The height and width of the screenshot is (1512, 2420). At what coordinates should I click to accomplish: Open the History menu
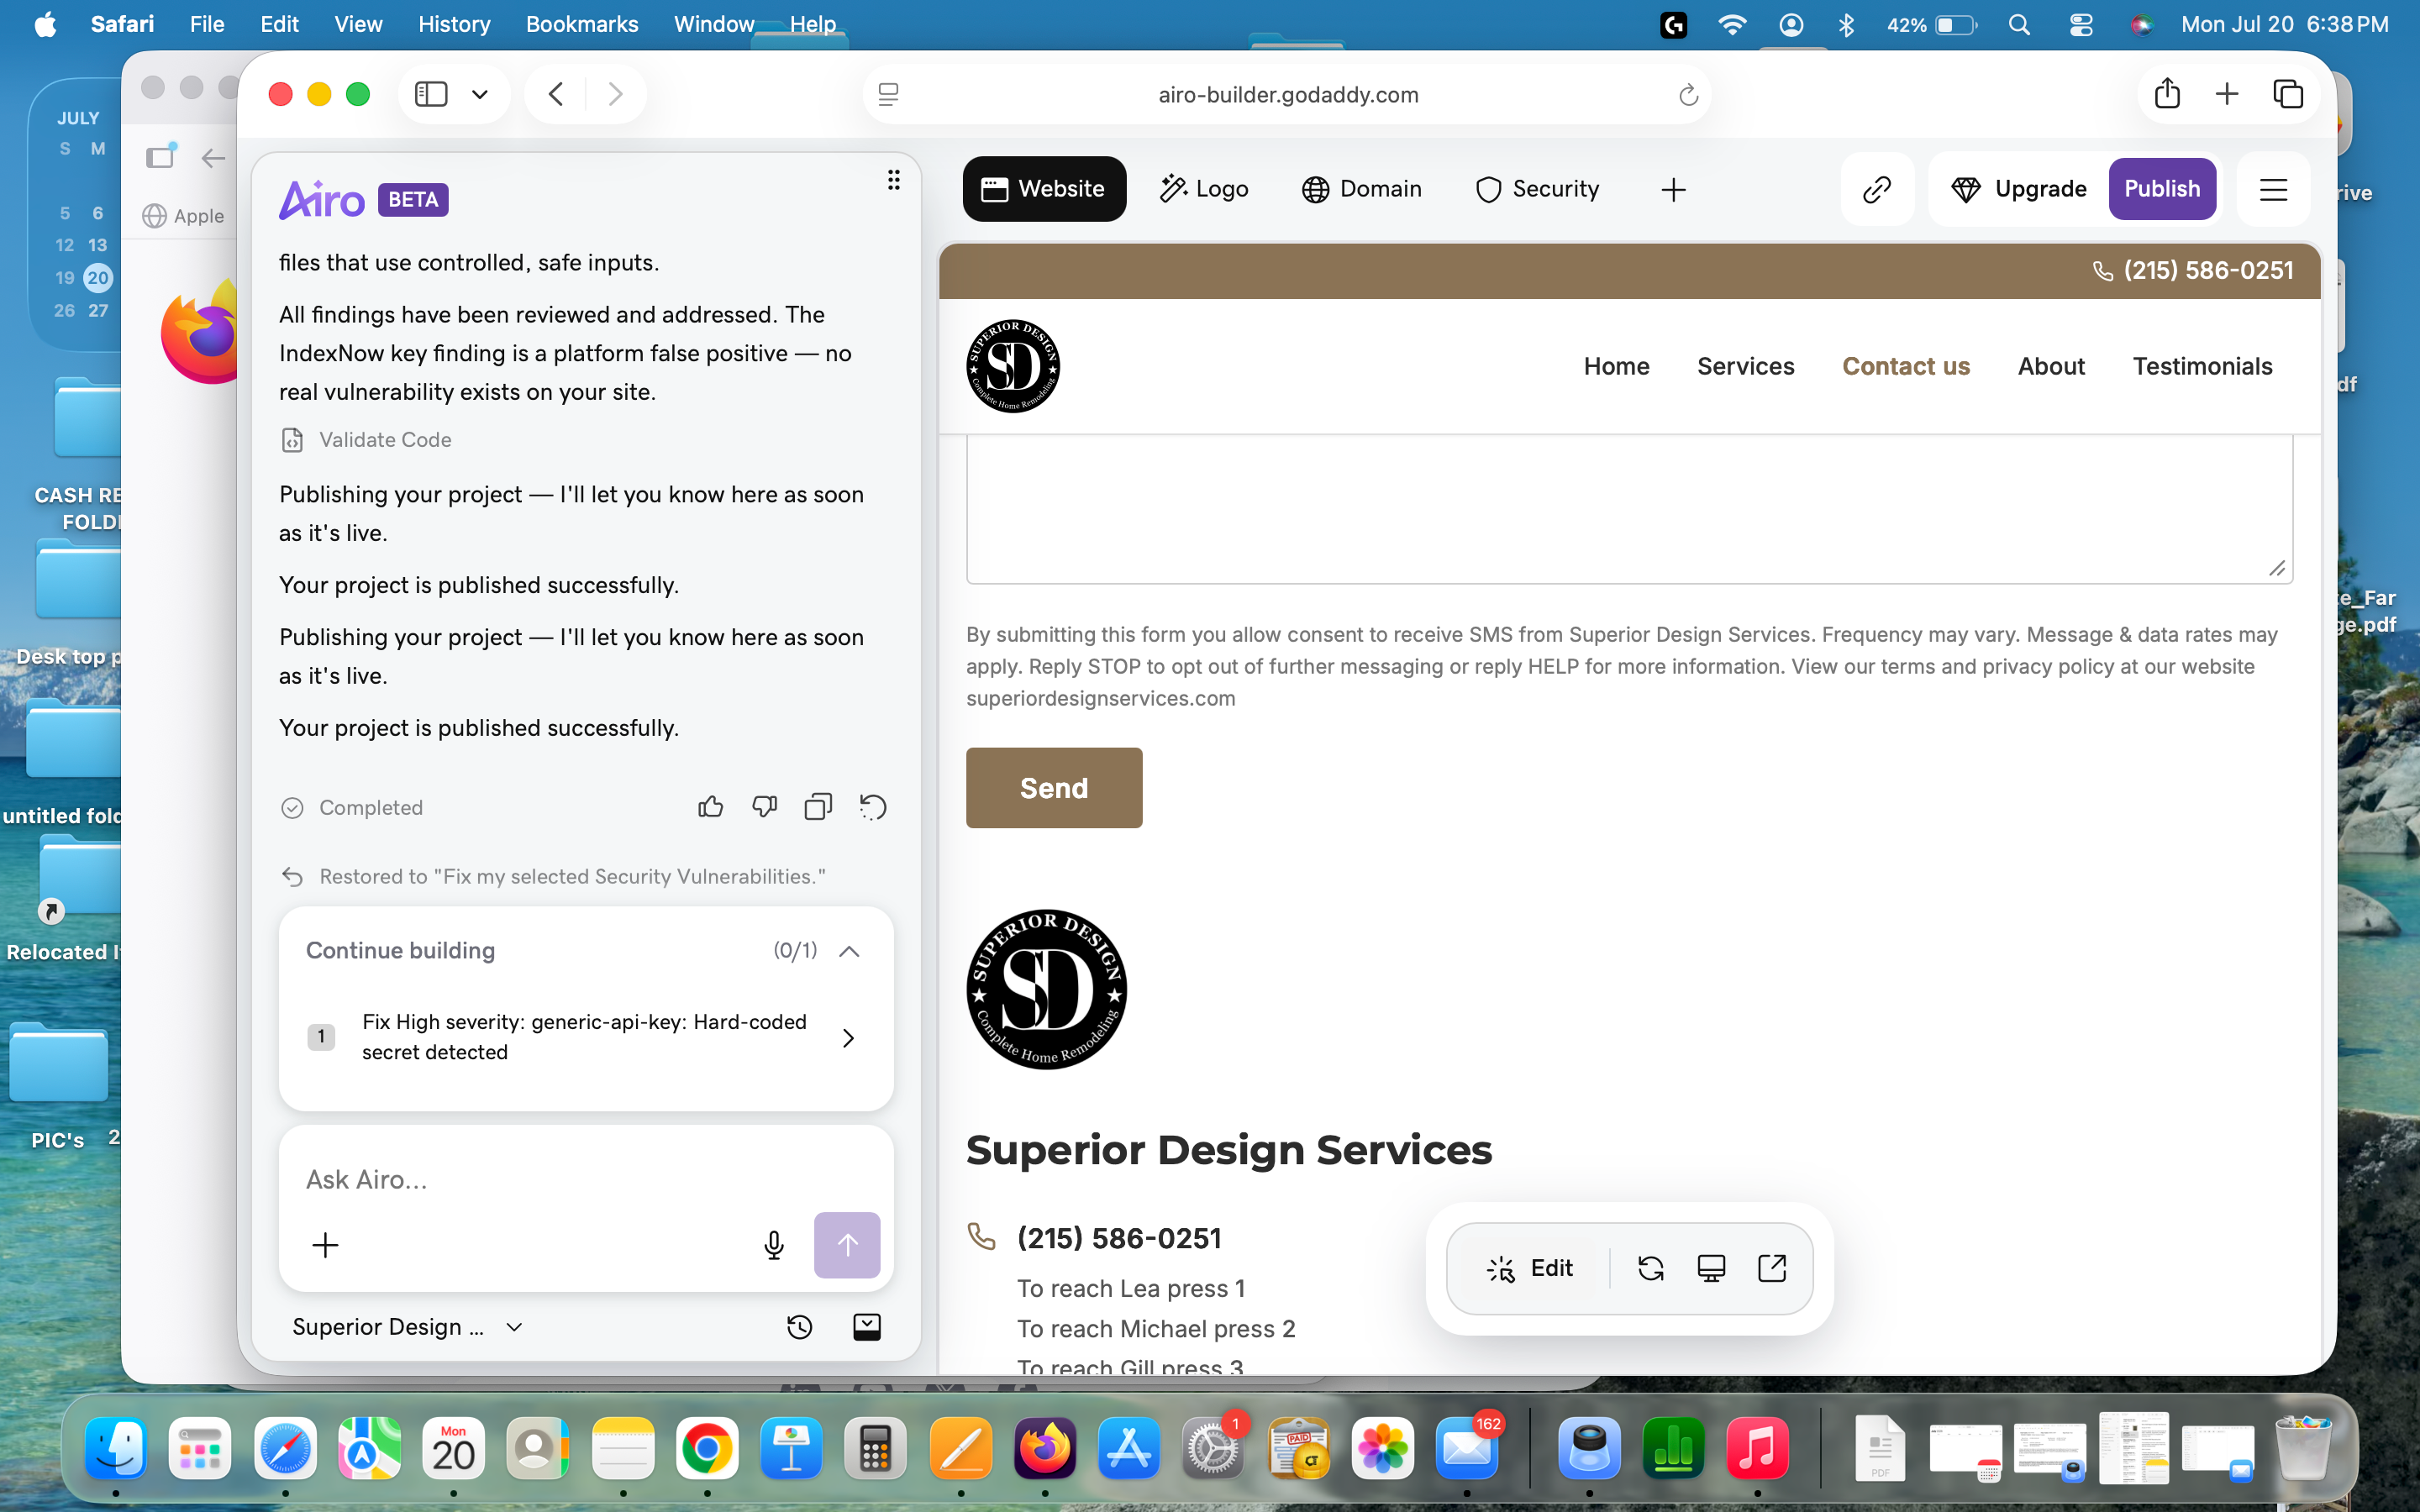(454, 24)
